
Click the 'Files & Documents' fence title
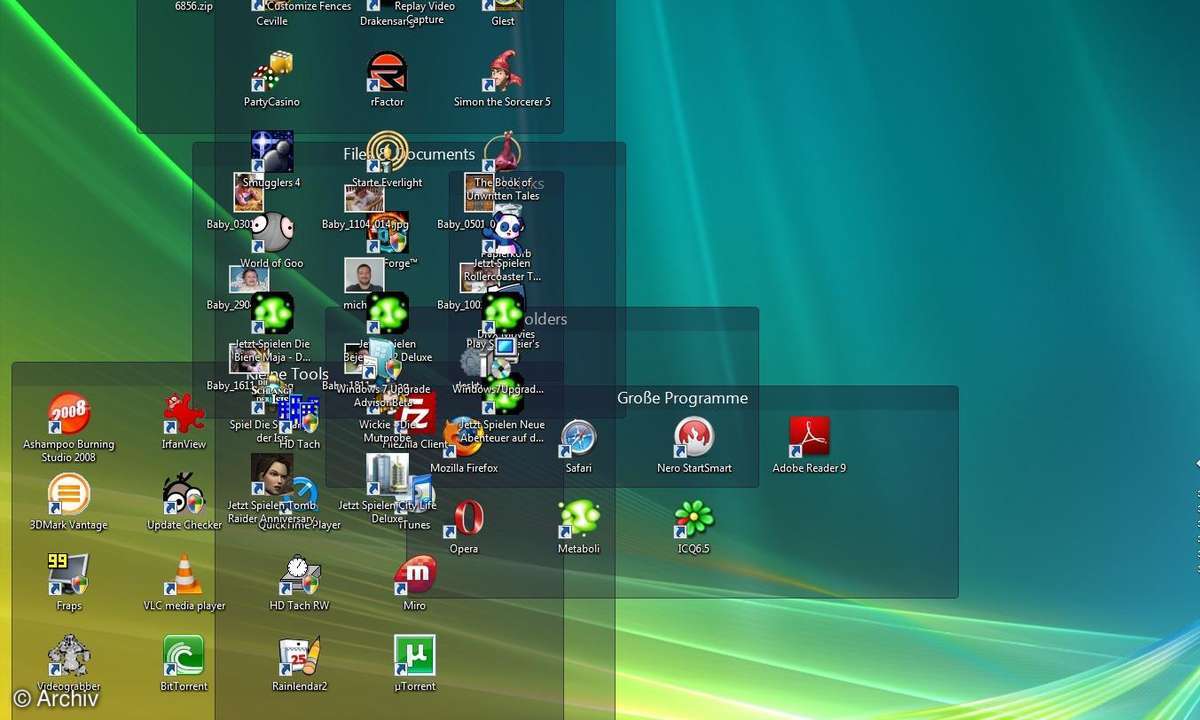409,154
